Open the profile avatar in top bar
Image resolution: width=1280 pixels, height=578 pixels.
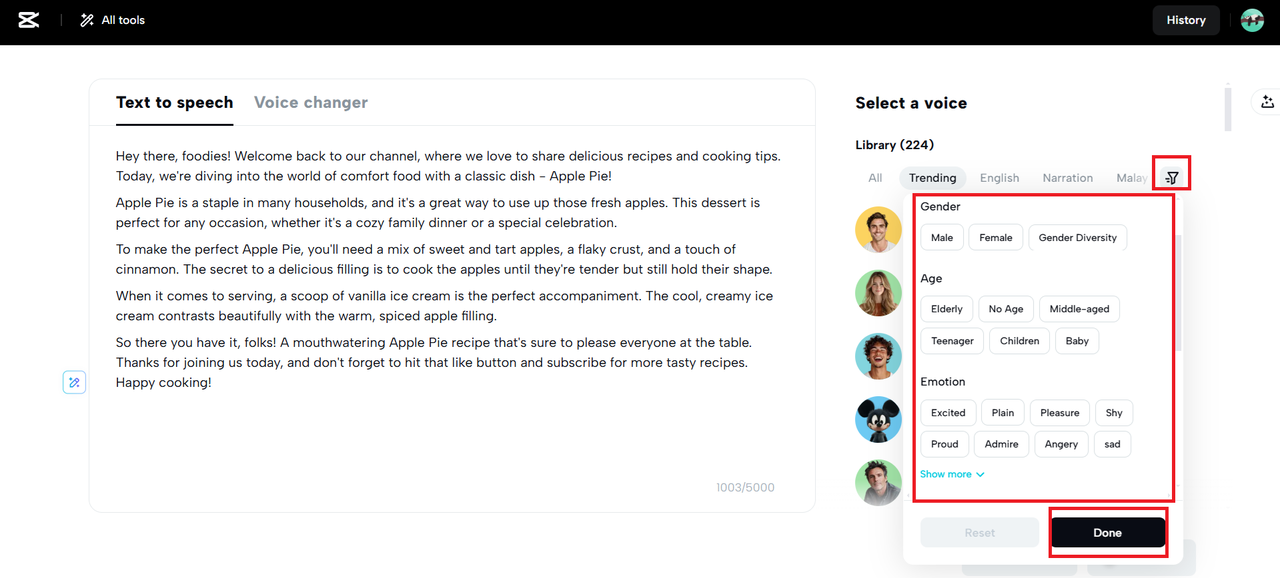coord(1252,20)
